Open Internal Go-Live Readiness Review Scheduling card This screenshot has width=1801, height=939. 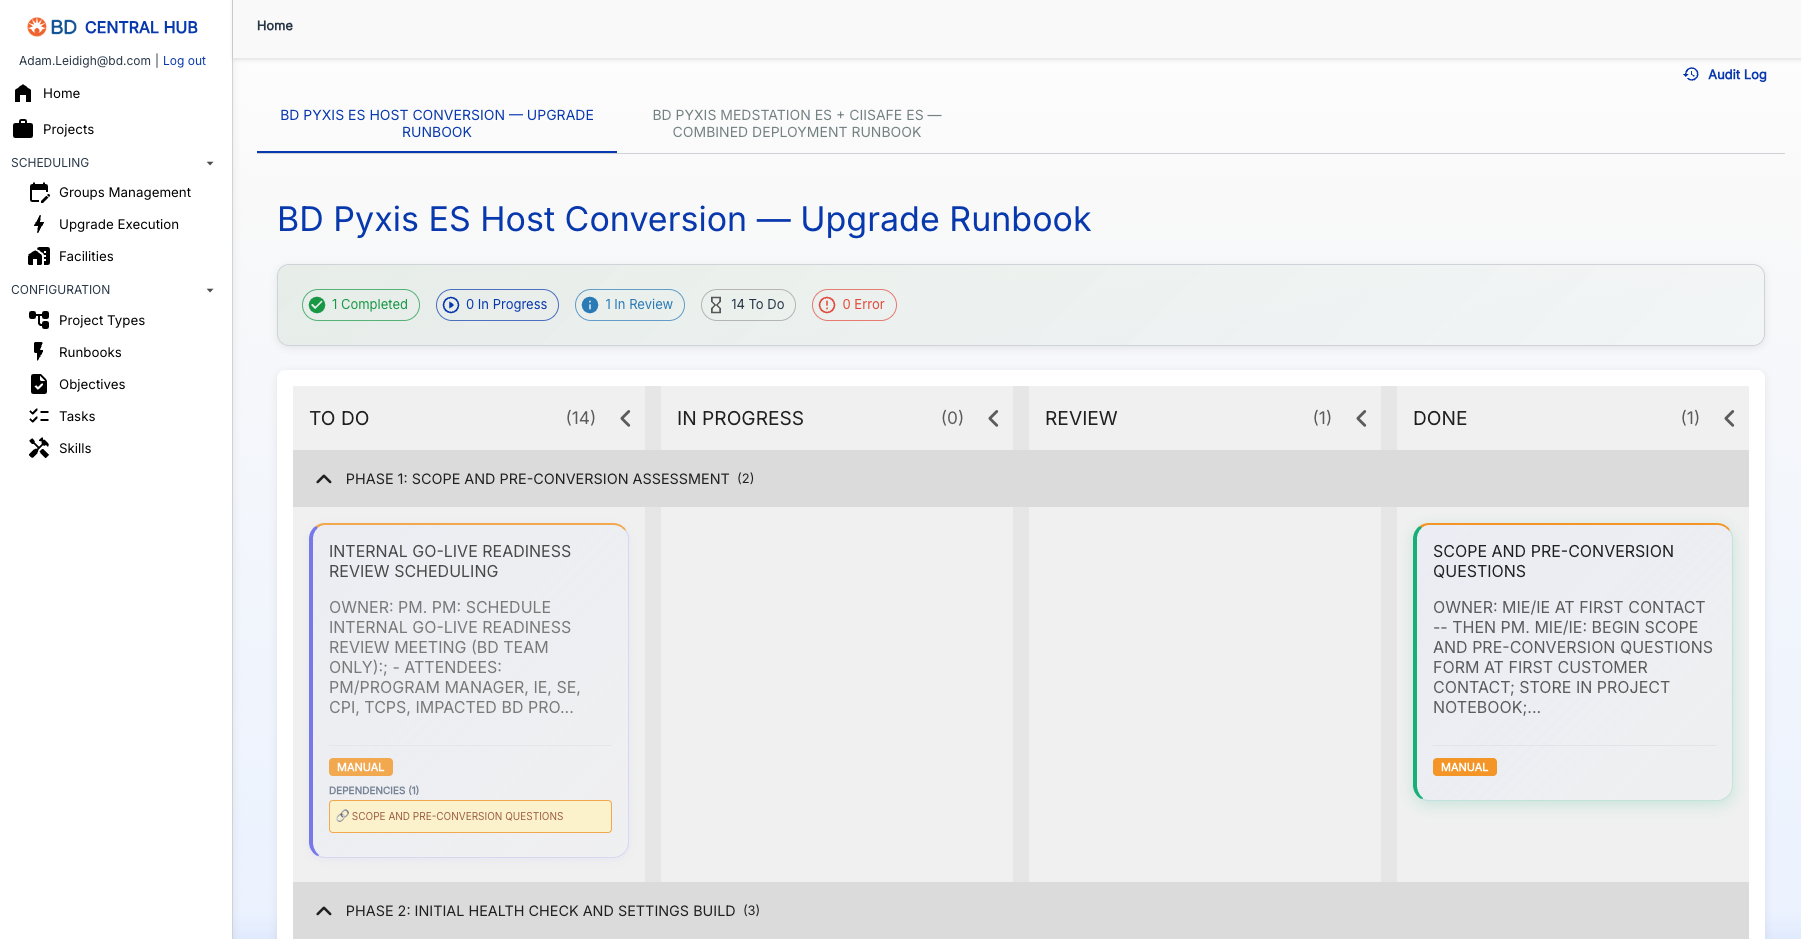point(469,690)
